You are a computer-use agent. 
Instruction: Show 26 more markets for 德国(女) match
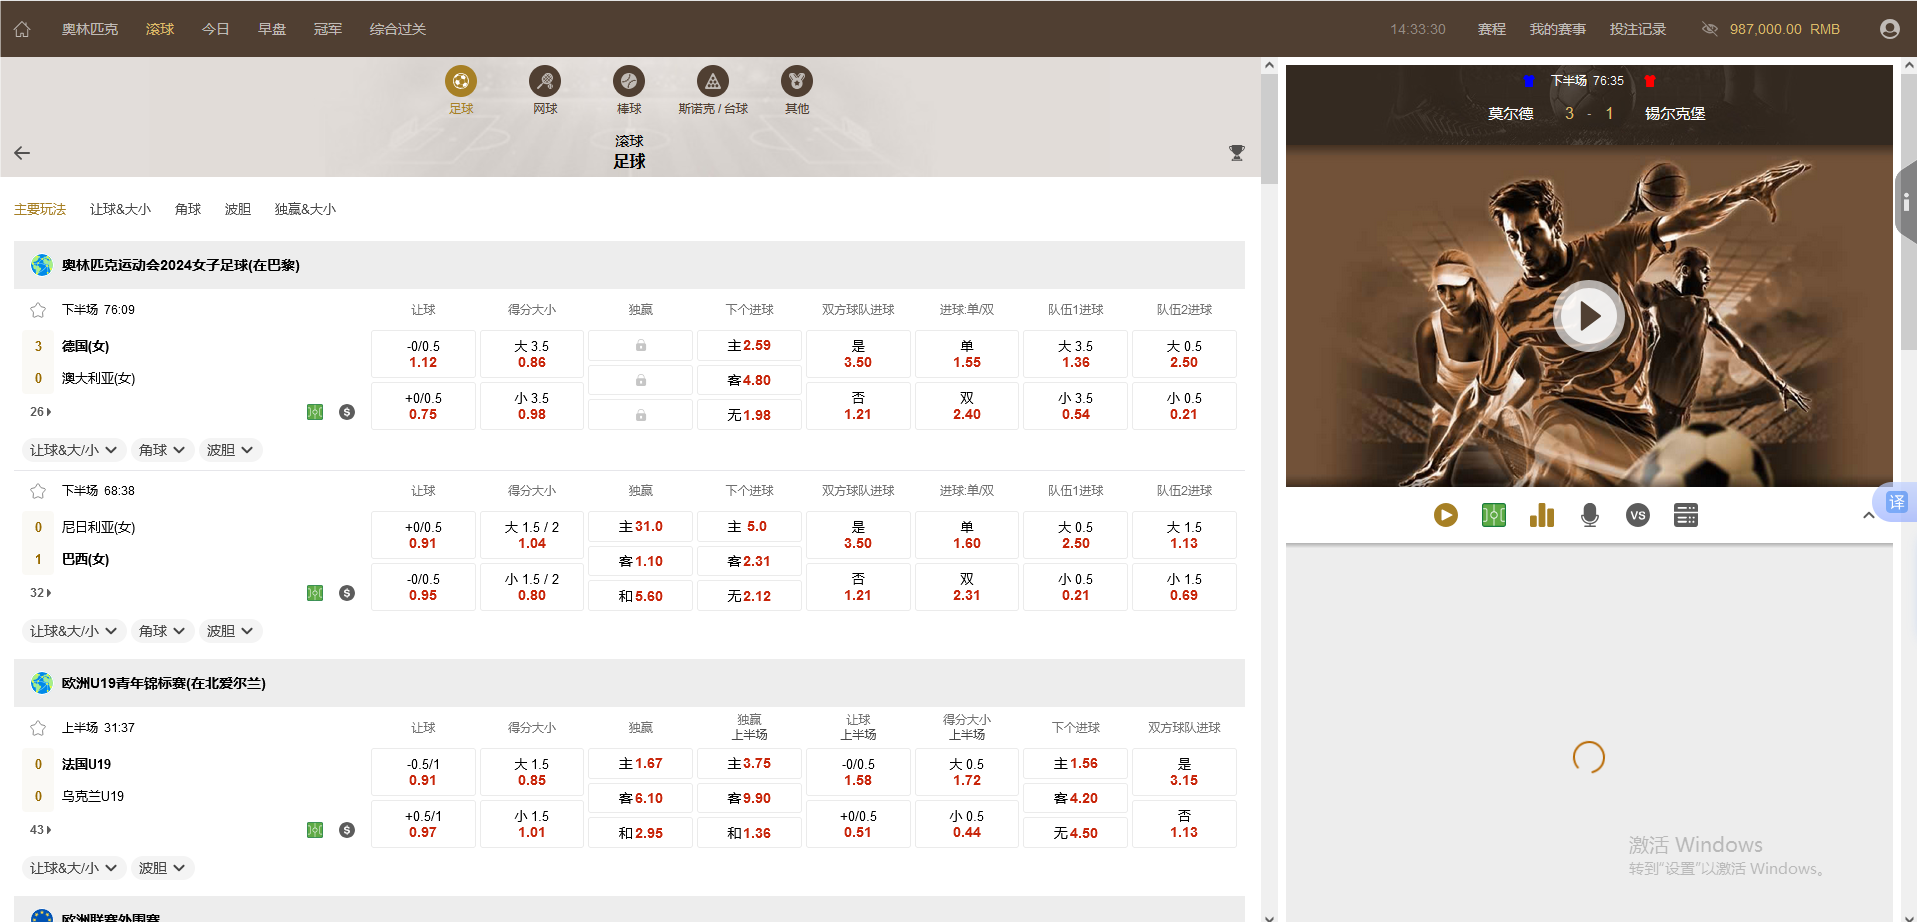click(x=40, y=411)
